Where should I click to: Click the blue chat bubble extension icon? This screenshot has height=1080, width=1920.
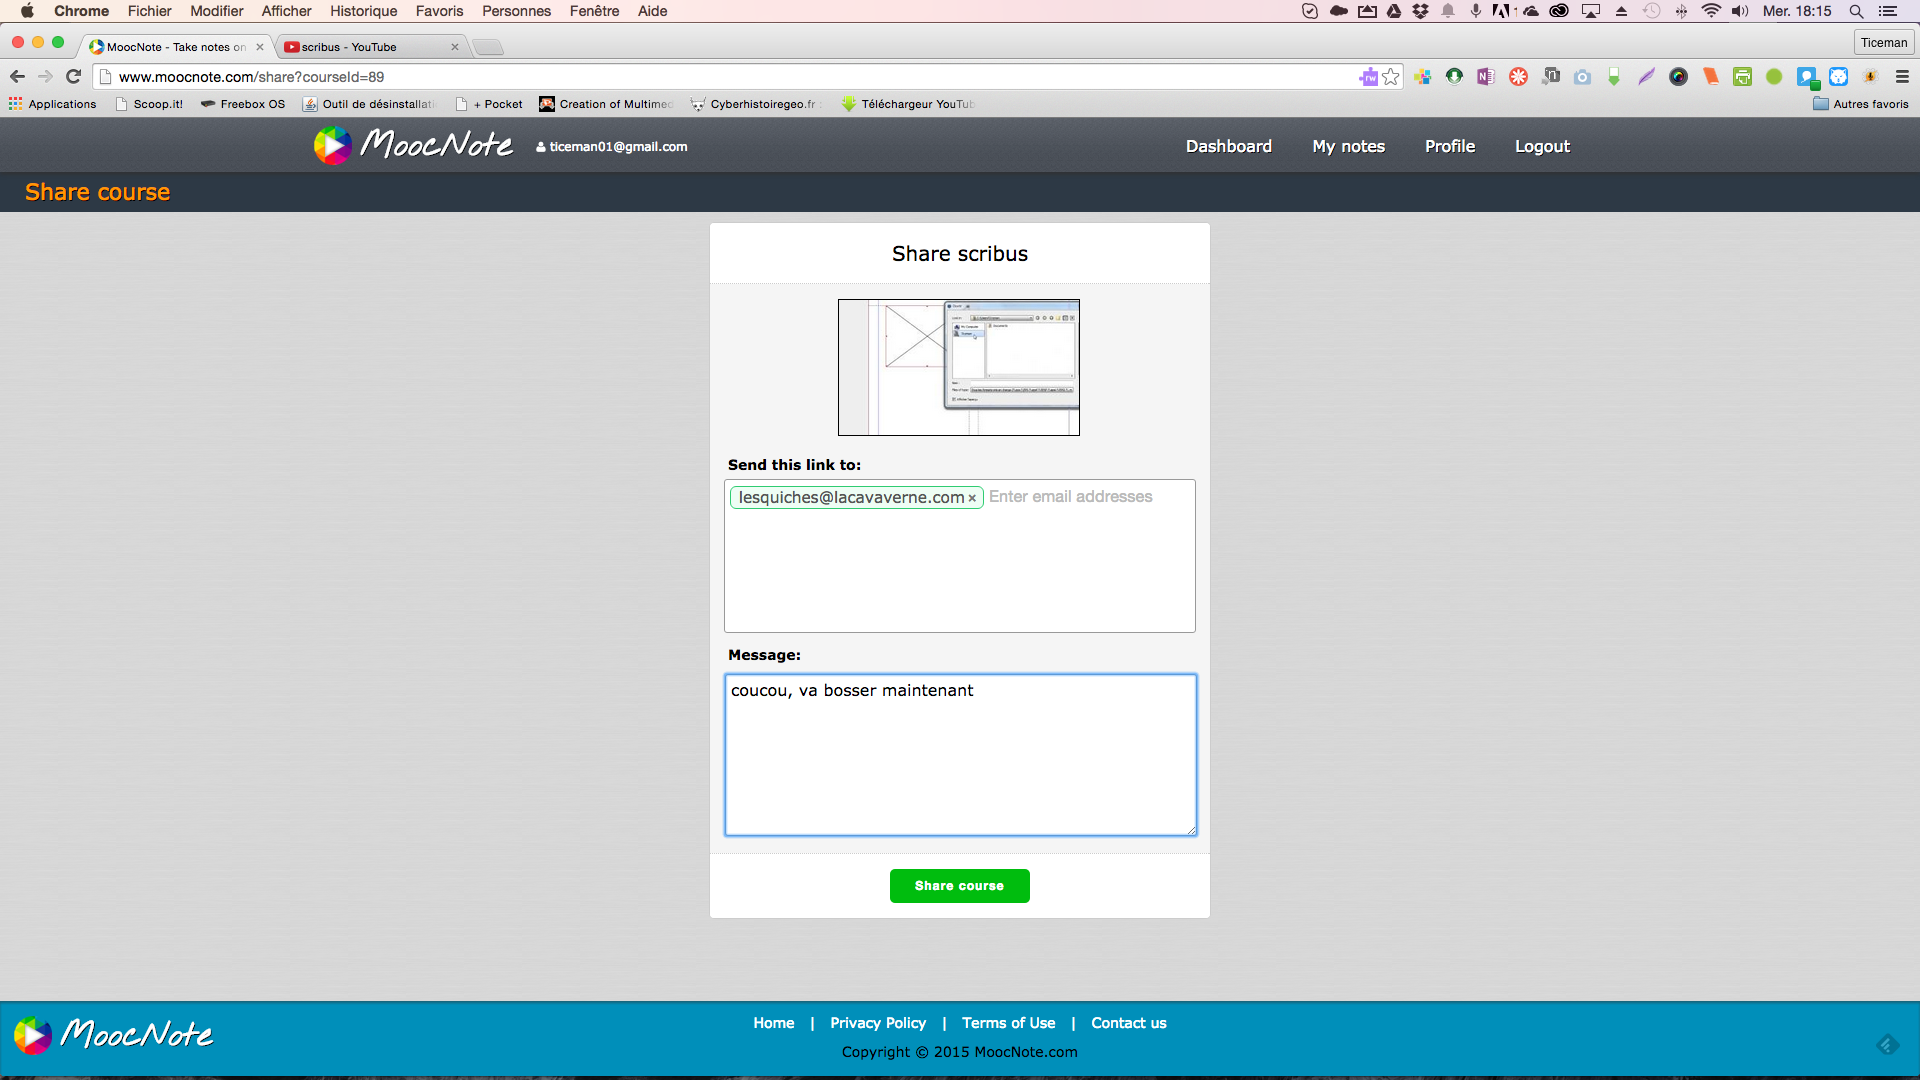pyautogui.click(x=1807, y=77)
